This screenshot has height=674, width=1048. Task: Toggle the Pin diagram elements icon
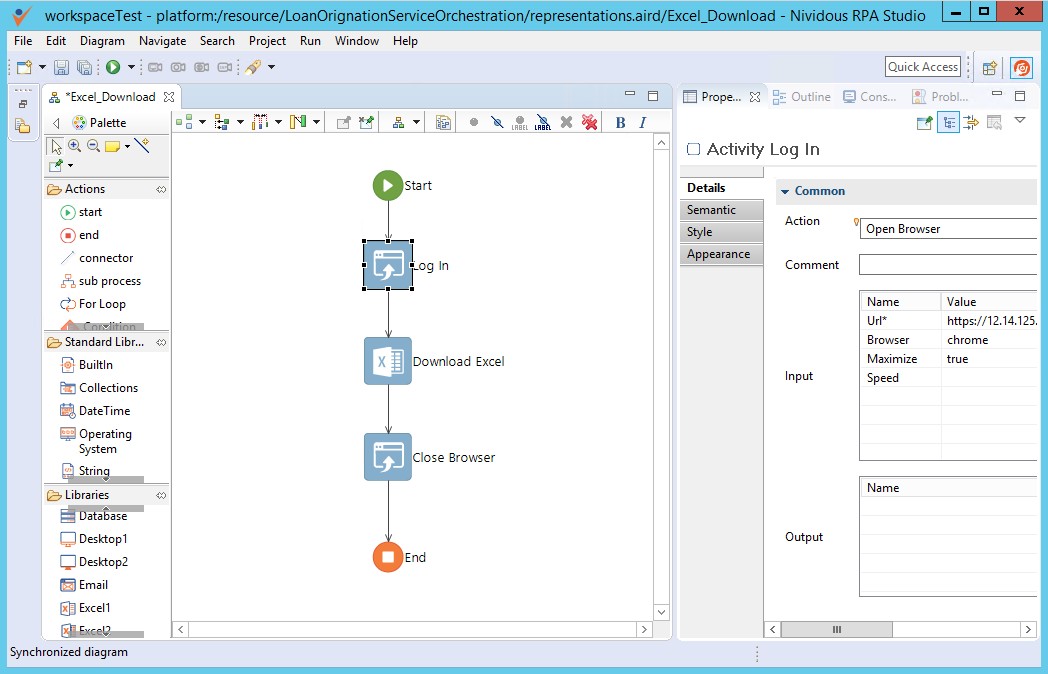click(344, 122)
